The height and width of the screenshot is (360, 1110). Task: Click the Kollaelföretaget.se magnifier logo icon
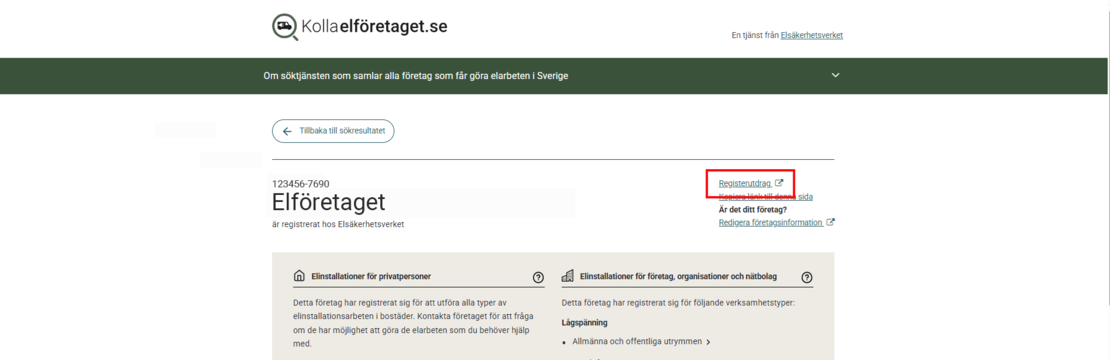(285, 27)
